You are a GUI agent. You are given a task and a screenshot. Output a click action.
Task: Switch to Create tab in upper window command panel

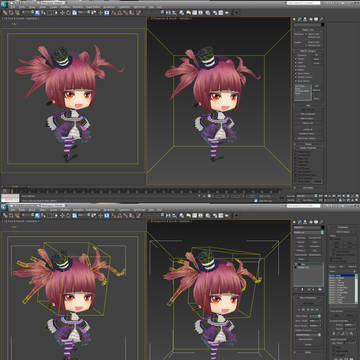pyautogui.click(x=294, y=19)
